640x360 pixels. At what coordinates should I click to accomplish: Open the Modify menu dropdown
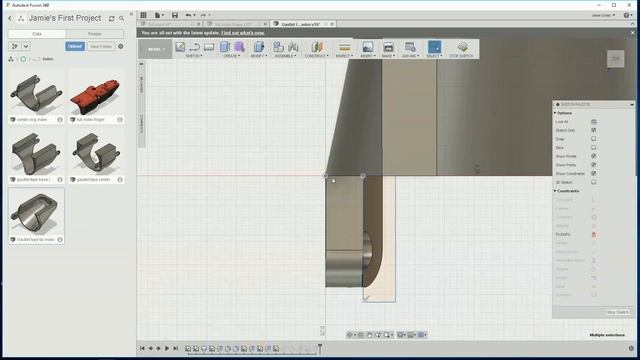[x=259, y=56]
